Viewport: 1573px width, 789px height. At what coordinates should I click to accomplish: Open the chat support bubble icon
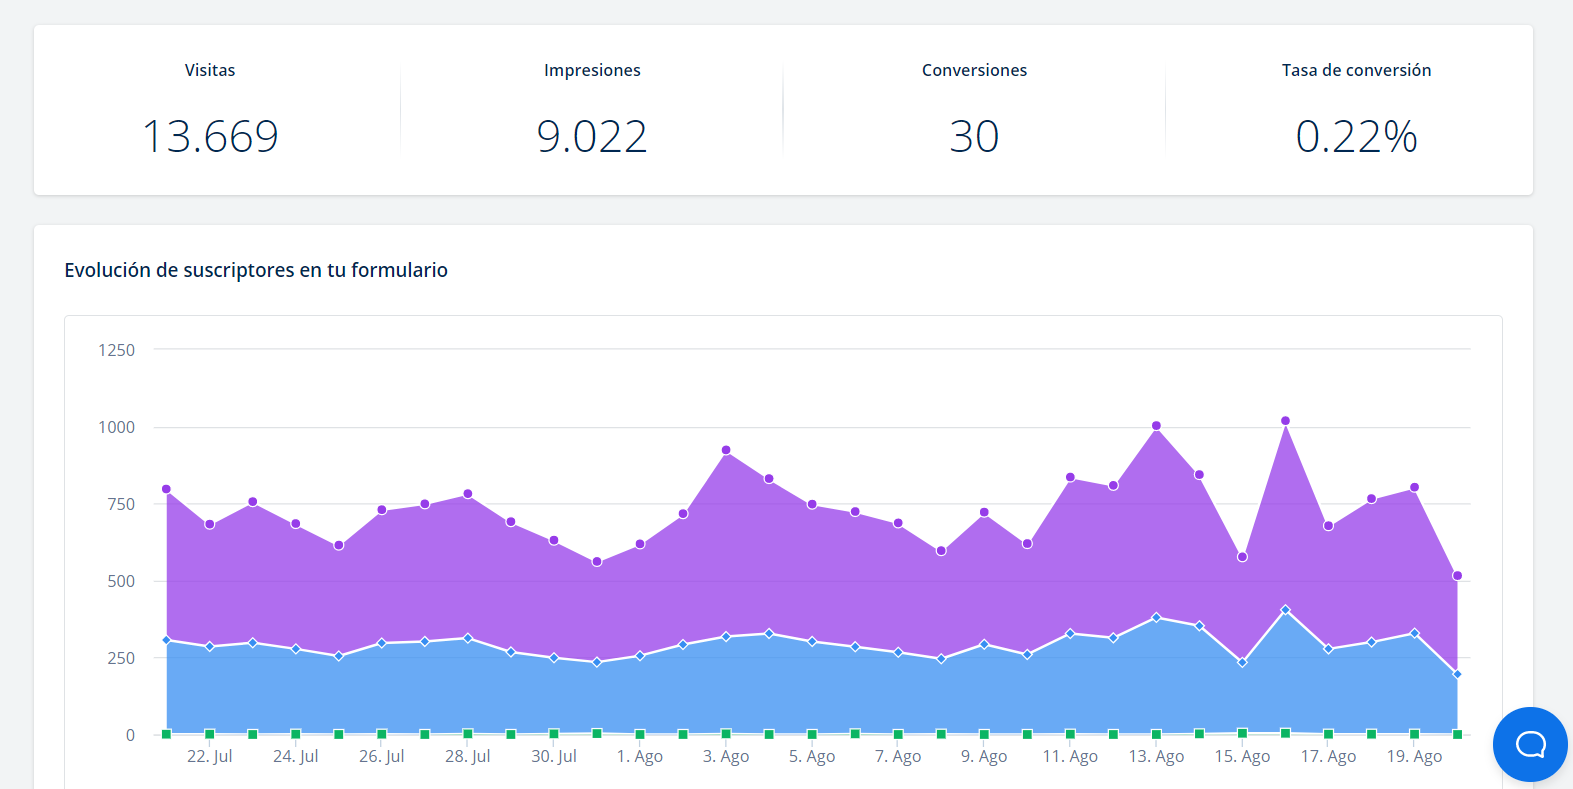pyautogui.click(x=1530, y=744)
